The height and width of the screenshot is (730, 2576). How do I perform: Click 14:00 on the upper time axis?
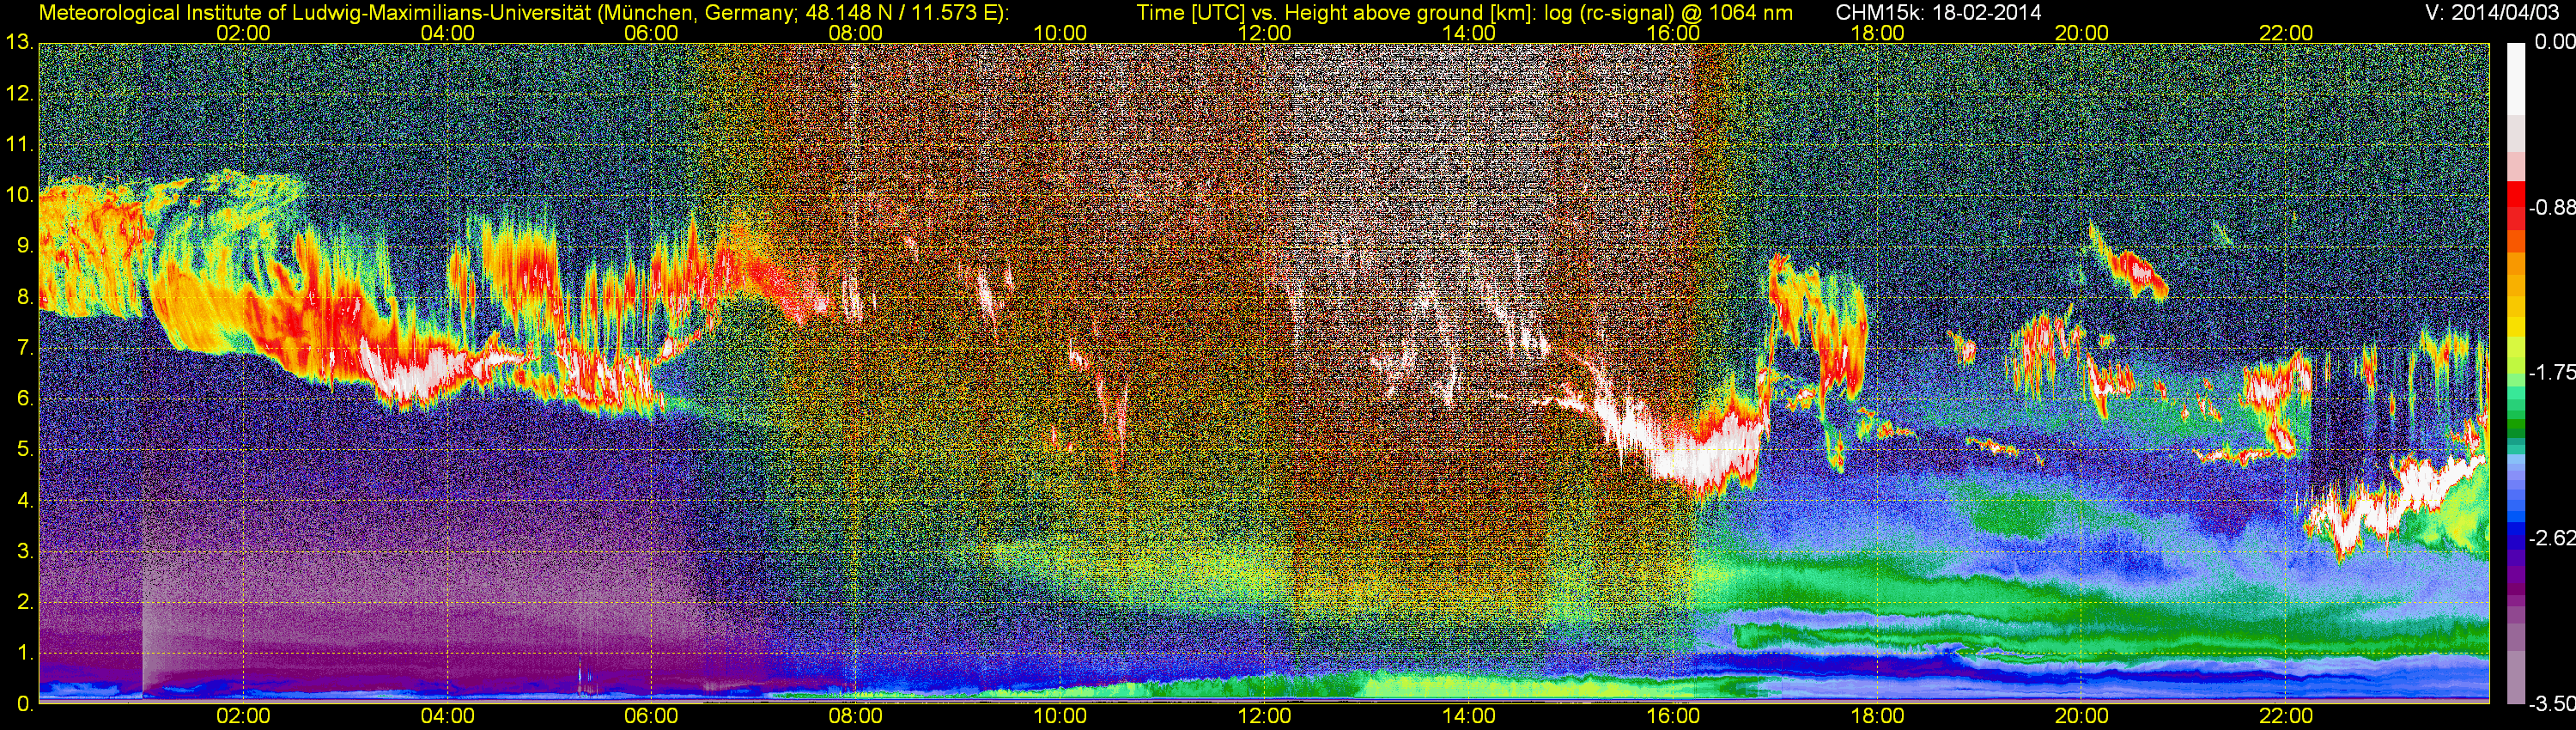[1469, 33]
